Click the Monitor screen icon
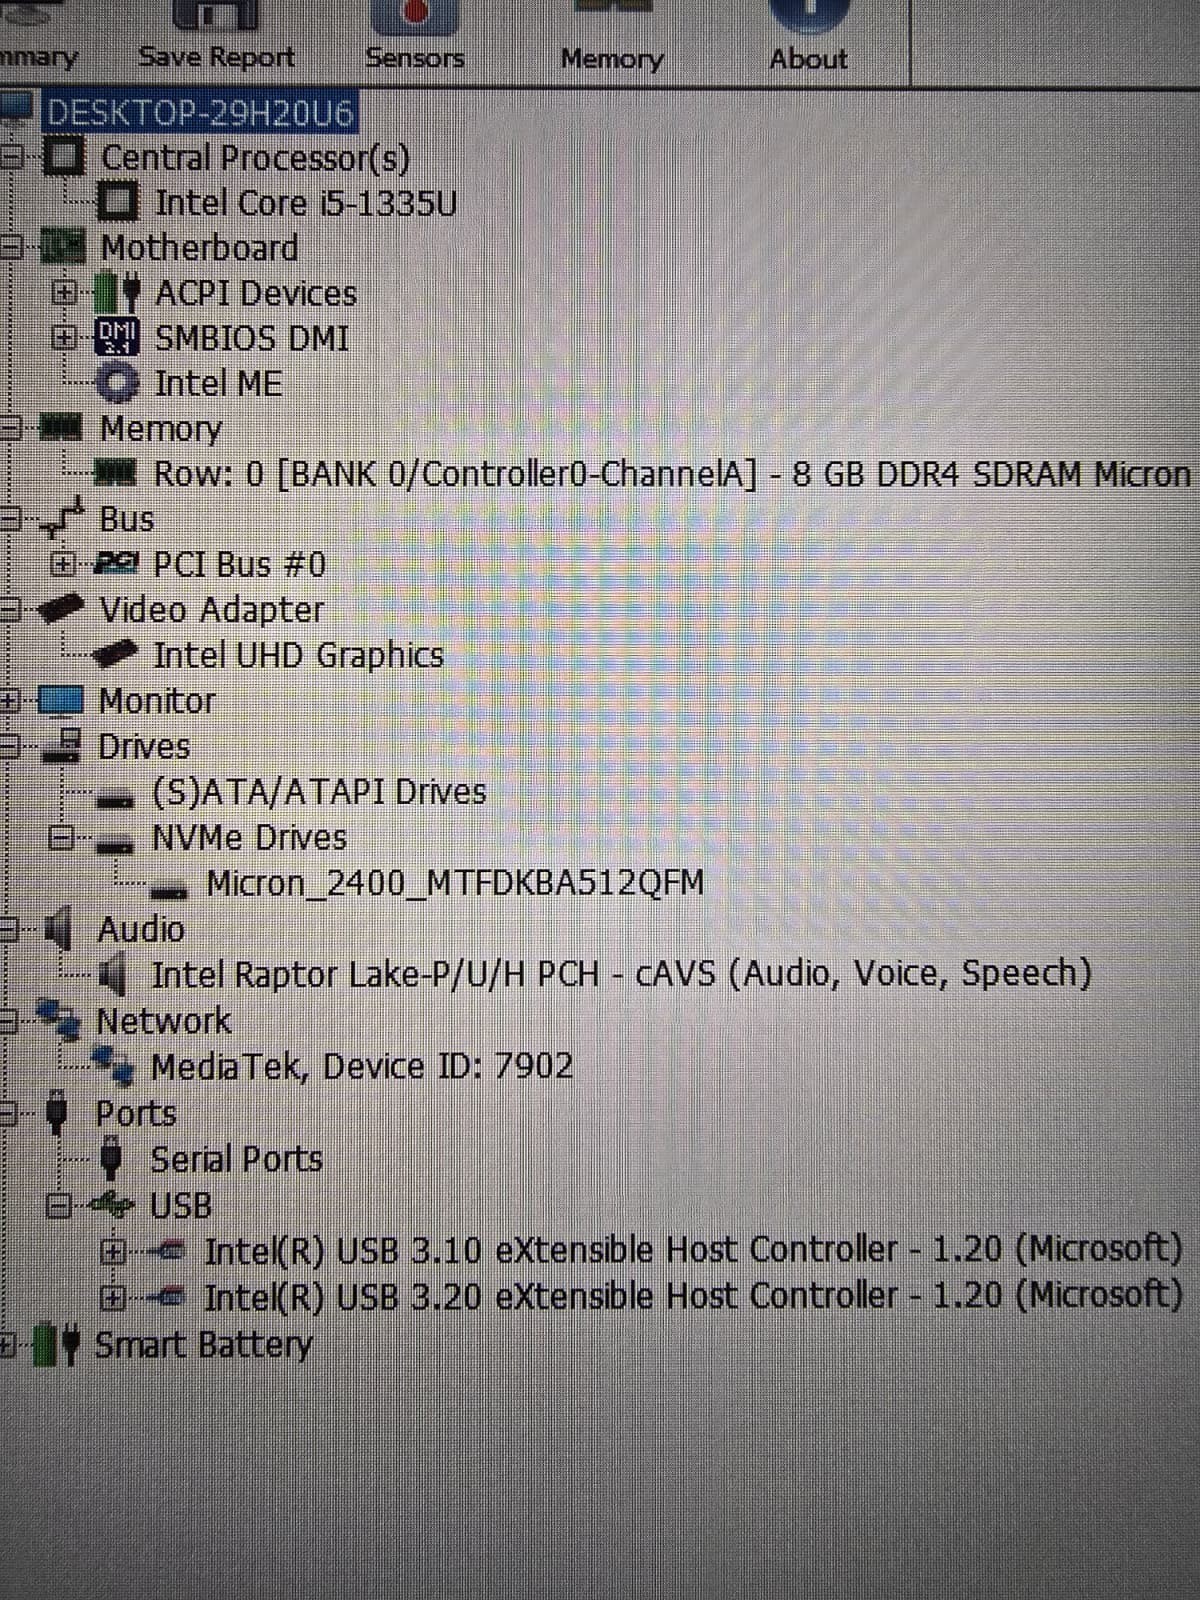Image resolution: width=1200 pixels, height=1600 pixels. [x=61, y=701]
